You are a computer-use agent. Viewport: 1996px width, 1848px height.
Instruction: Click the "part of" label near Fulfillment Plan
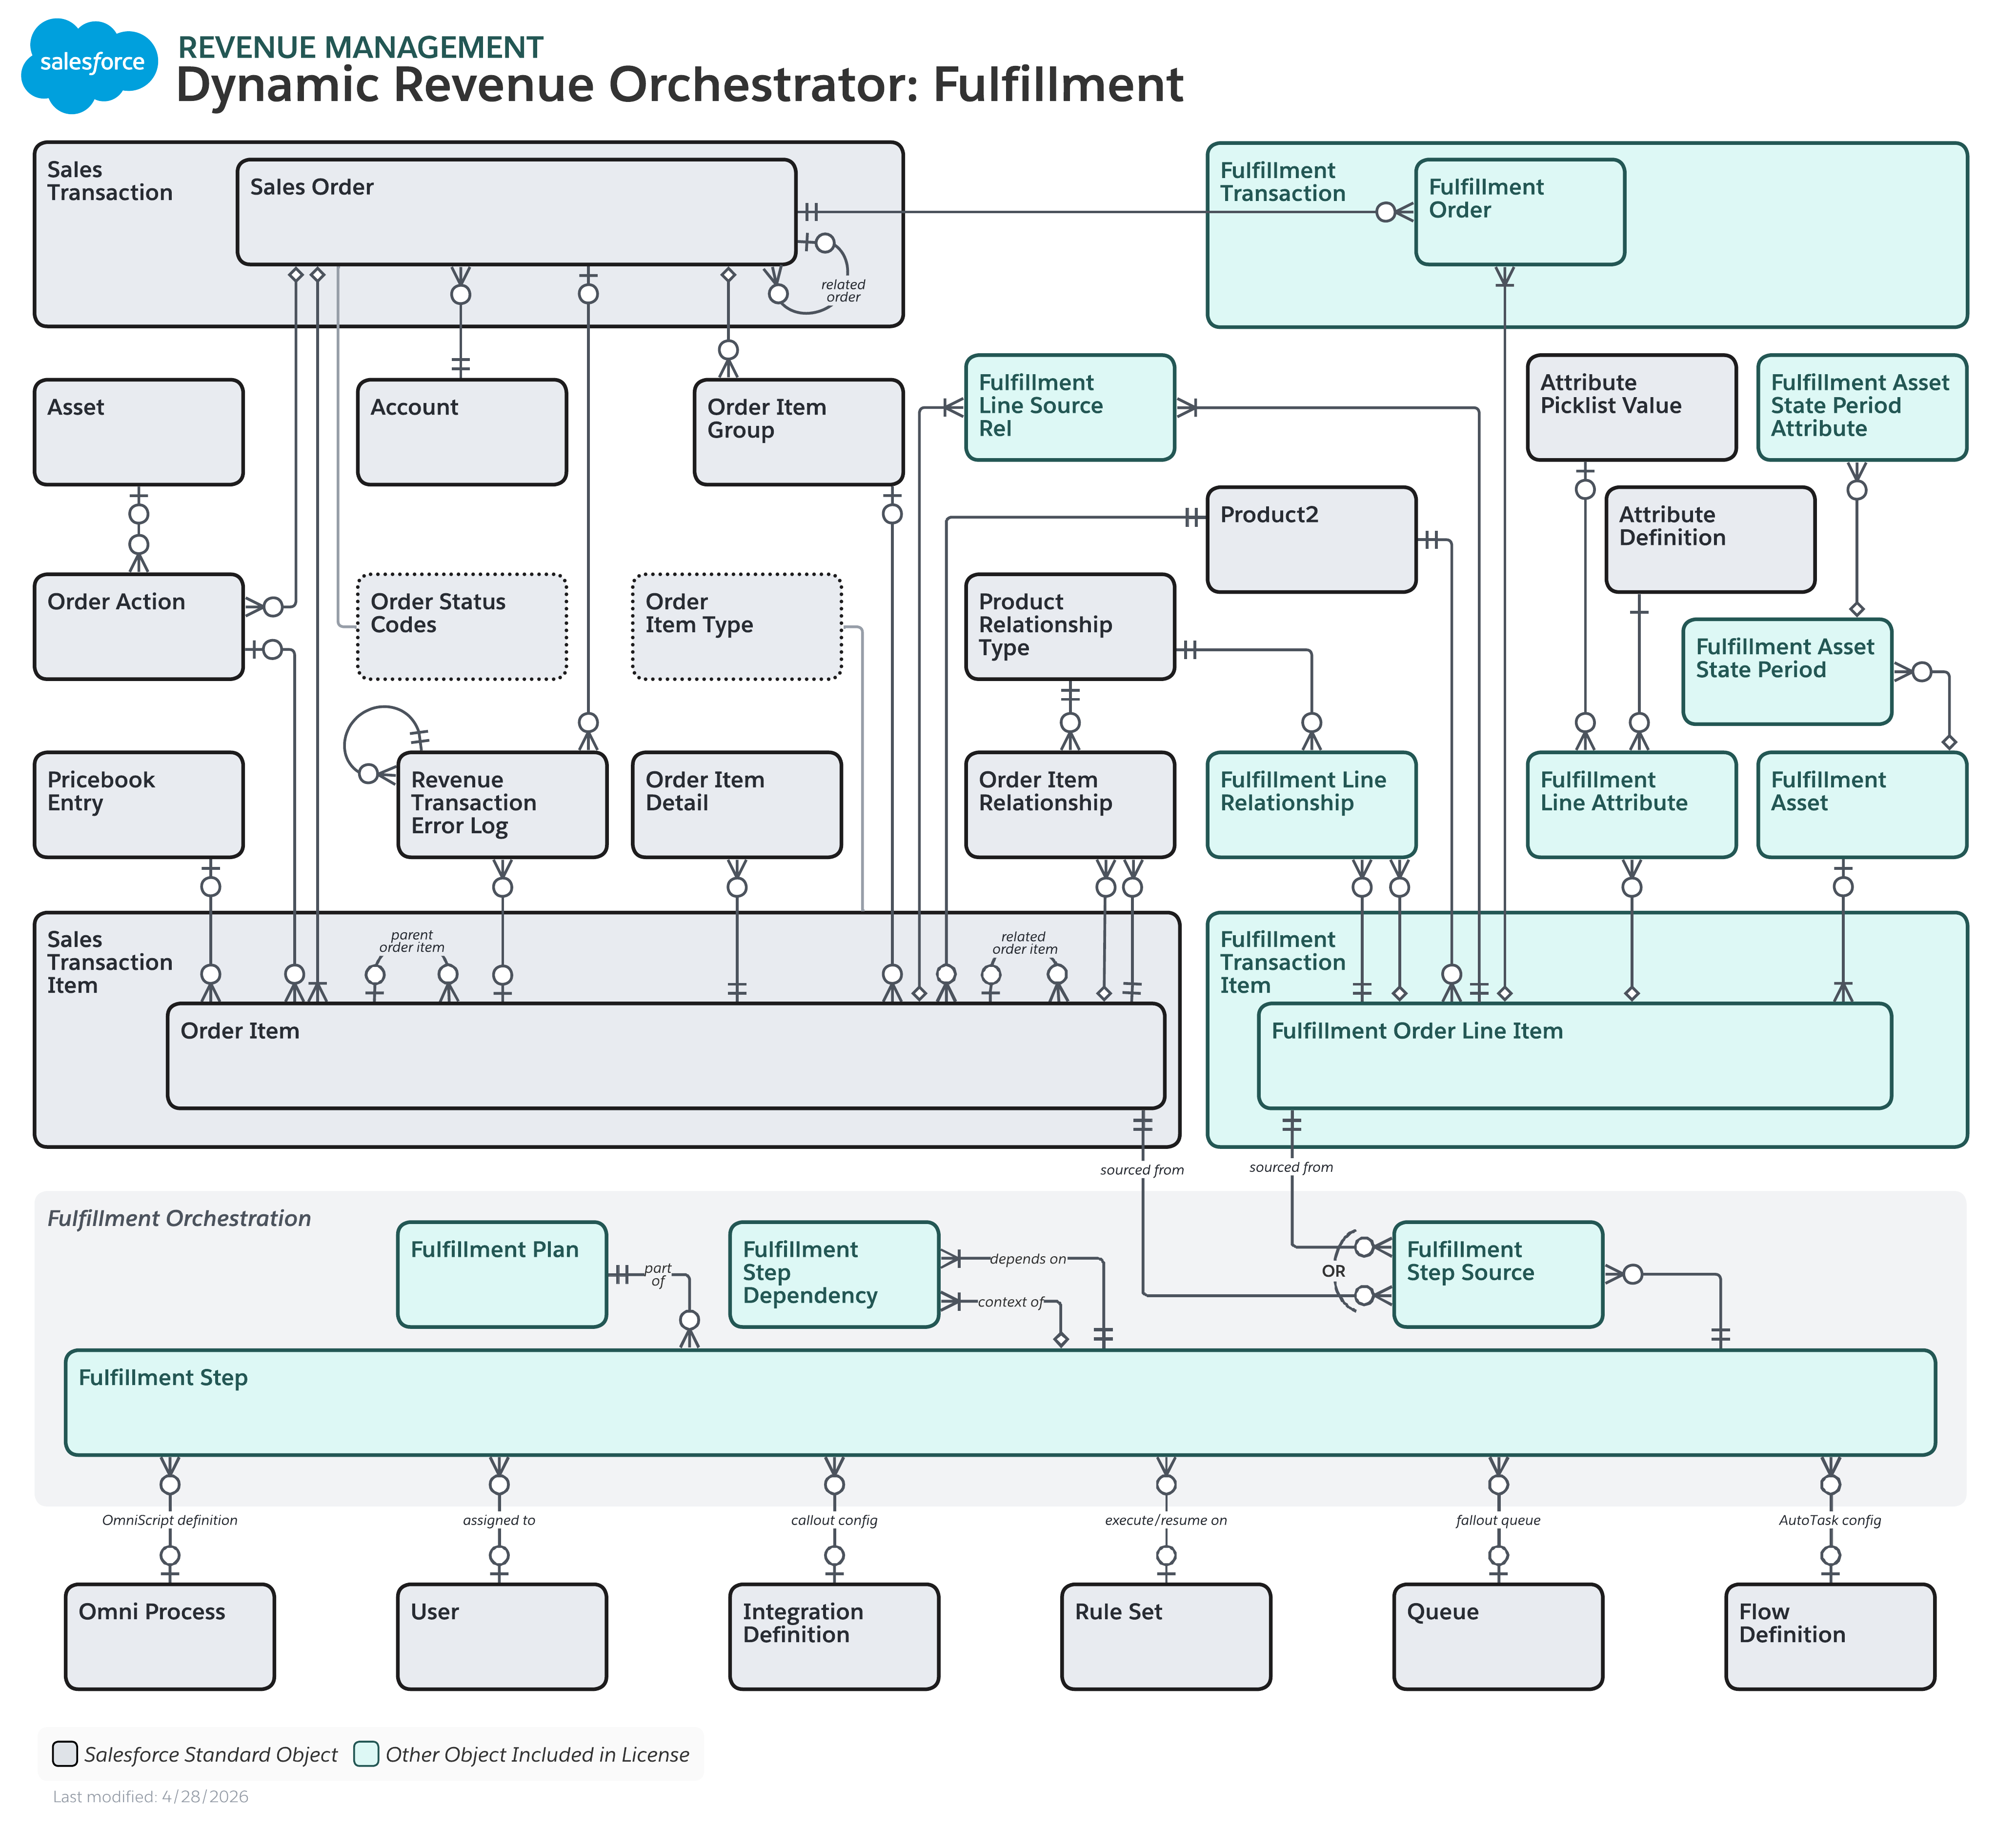tap(658, 1274)
